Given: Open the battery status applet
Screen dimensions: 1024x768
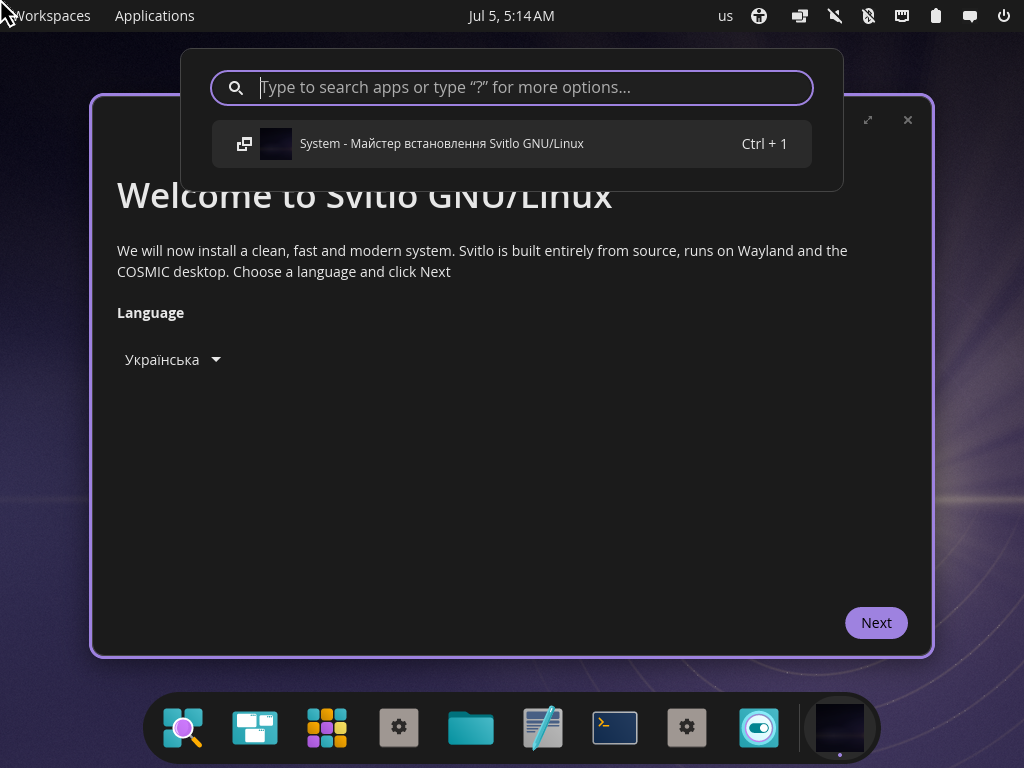Looking at the screenshot, I should (936, 16).
